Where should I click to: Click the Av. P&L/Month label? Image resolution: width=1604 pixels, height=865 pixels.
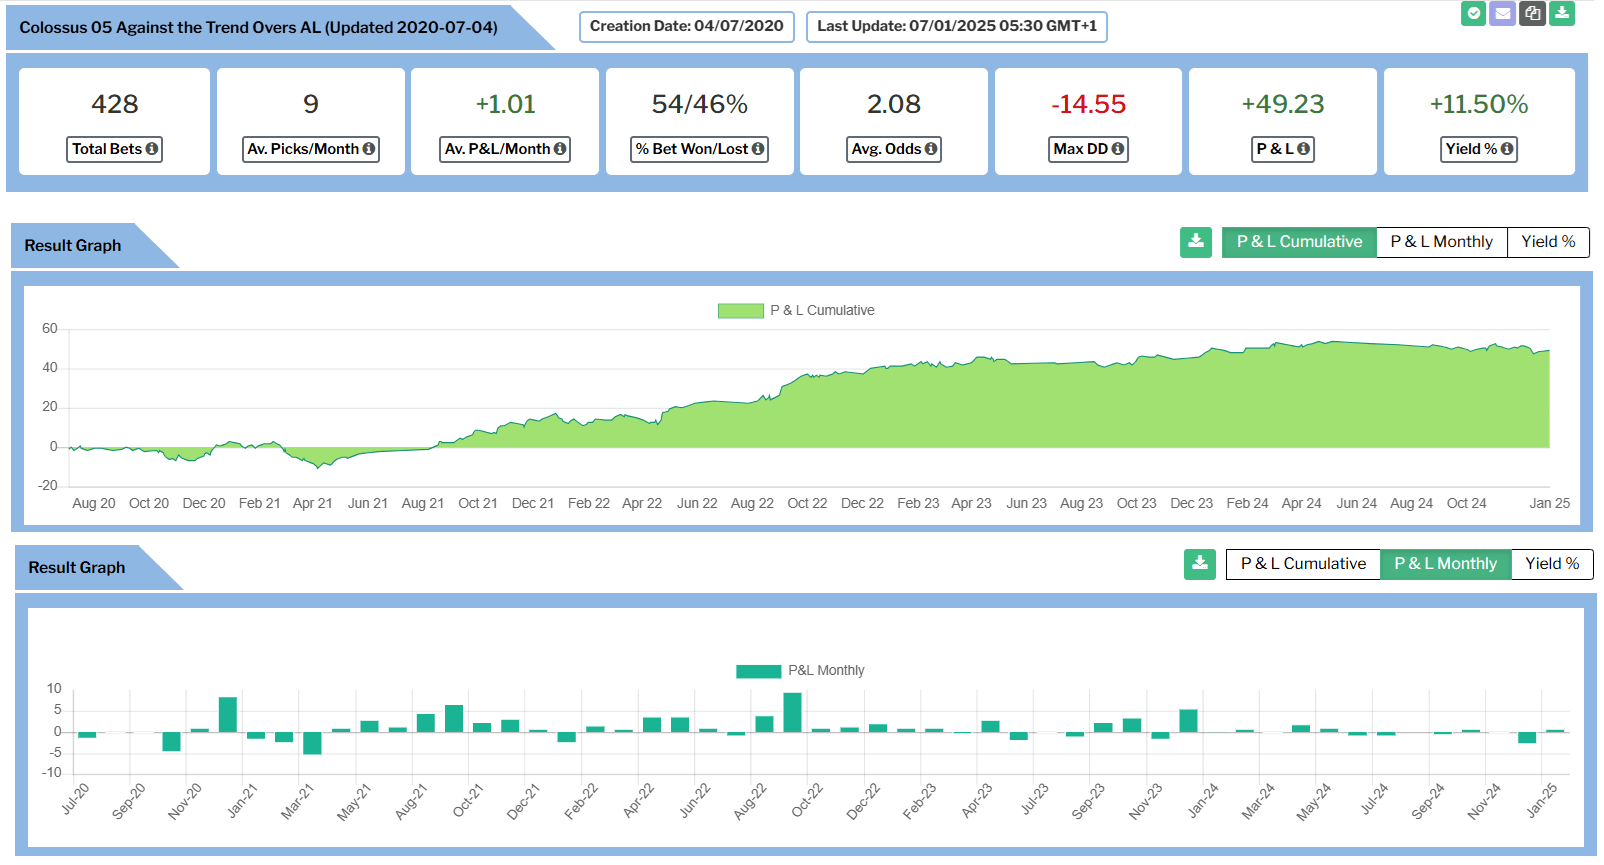pos(497,149)
